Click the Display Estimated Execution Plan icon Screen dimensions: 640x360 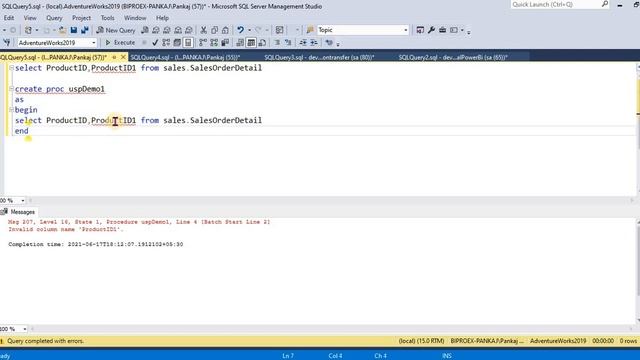pos(166,42)
